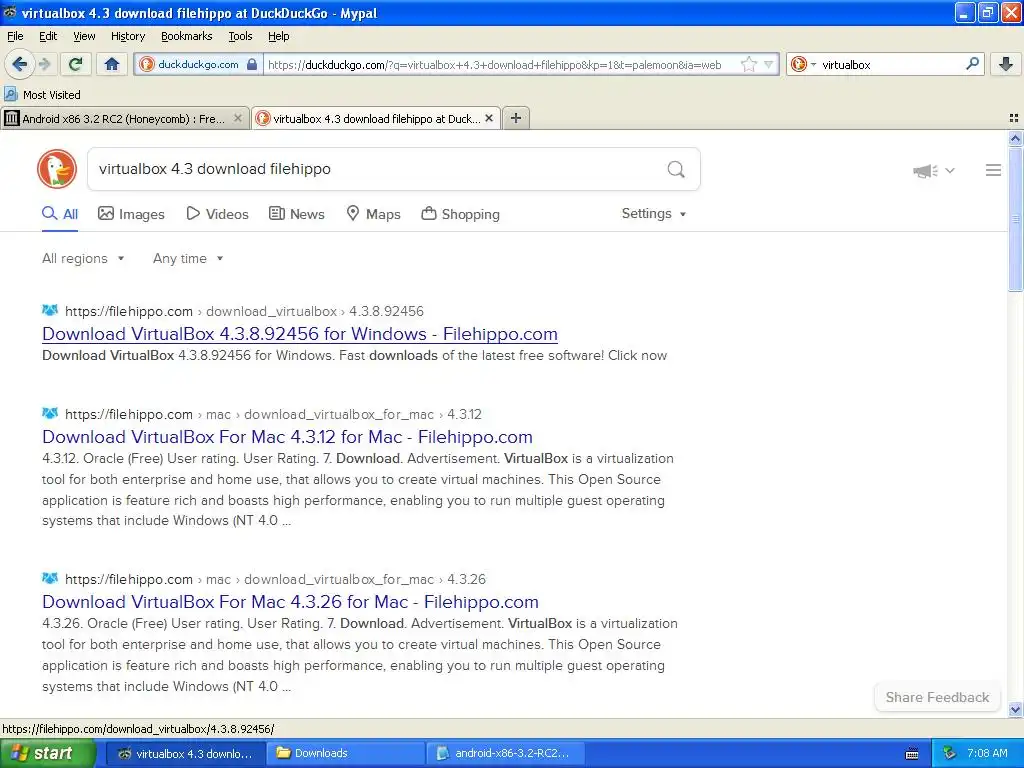Open the Tools menu
Viewport: 1024px width, 768px height.
(x=240, y=36)
